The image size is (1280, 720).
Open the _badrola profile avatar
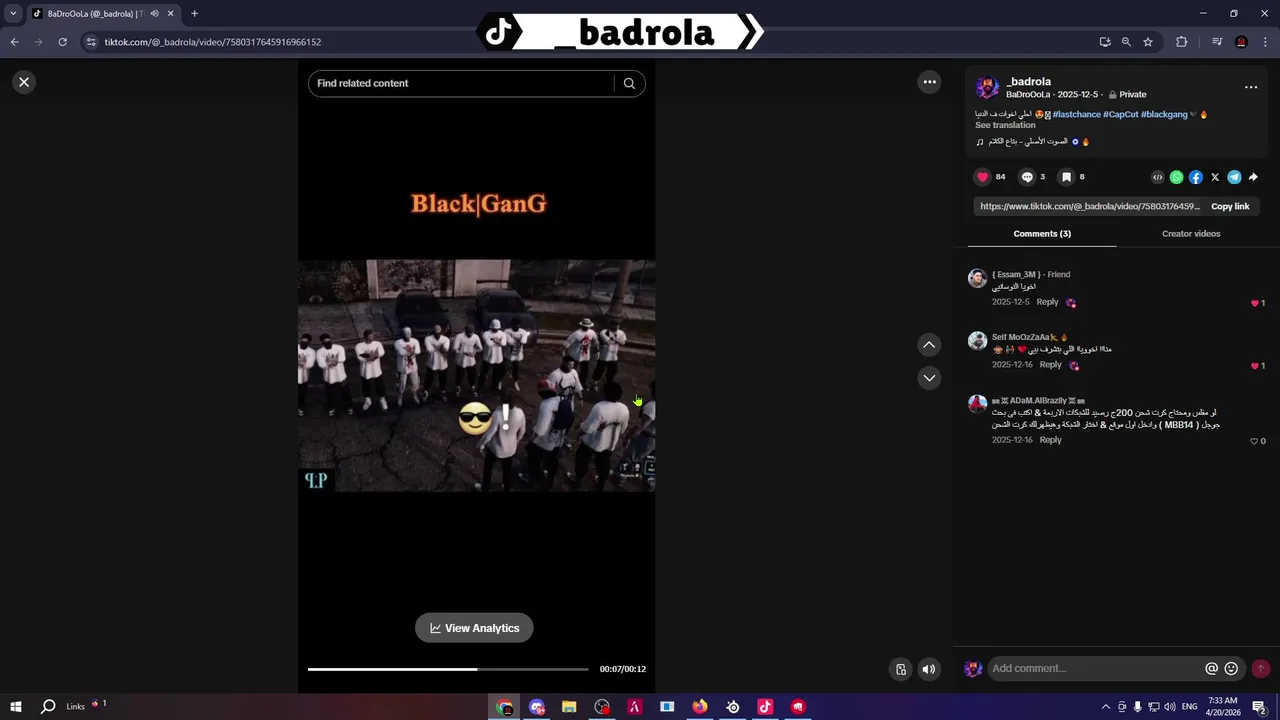click(x=987, y=88)
